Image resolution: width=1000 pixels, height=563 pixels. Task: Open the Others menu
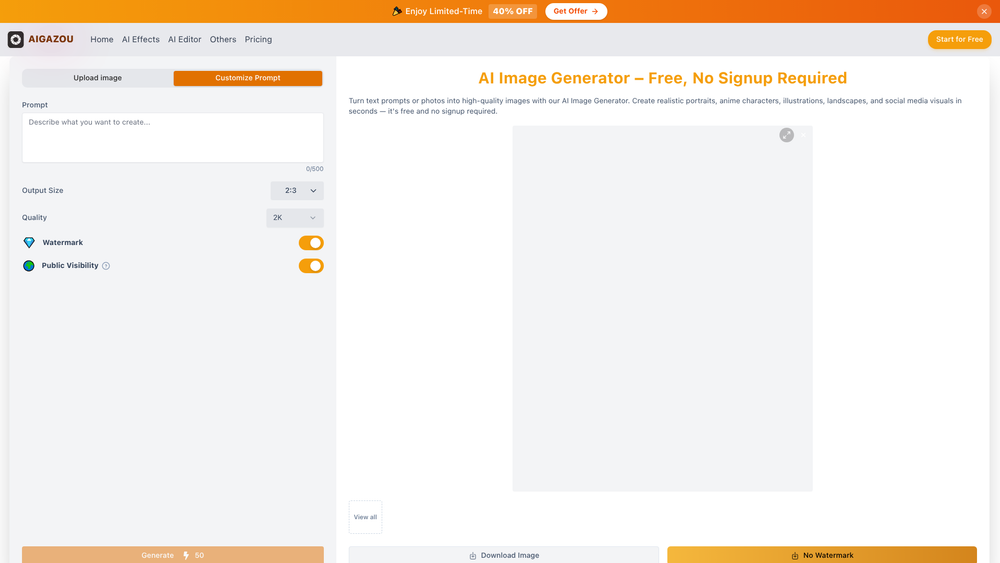pyautogui.click(x=223, y=40)
